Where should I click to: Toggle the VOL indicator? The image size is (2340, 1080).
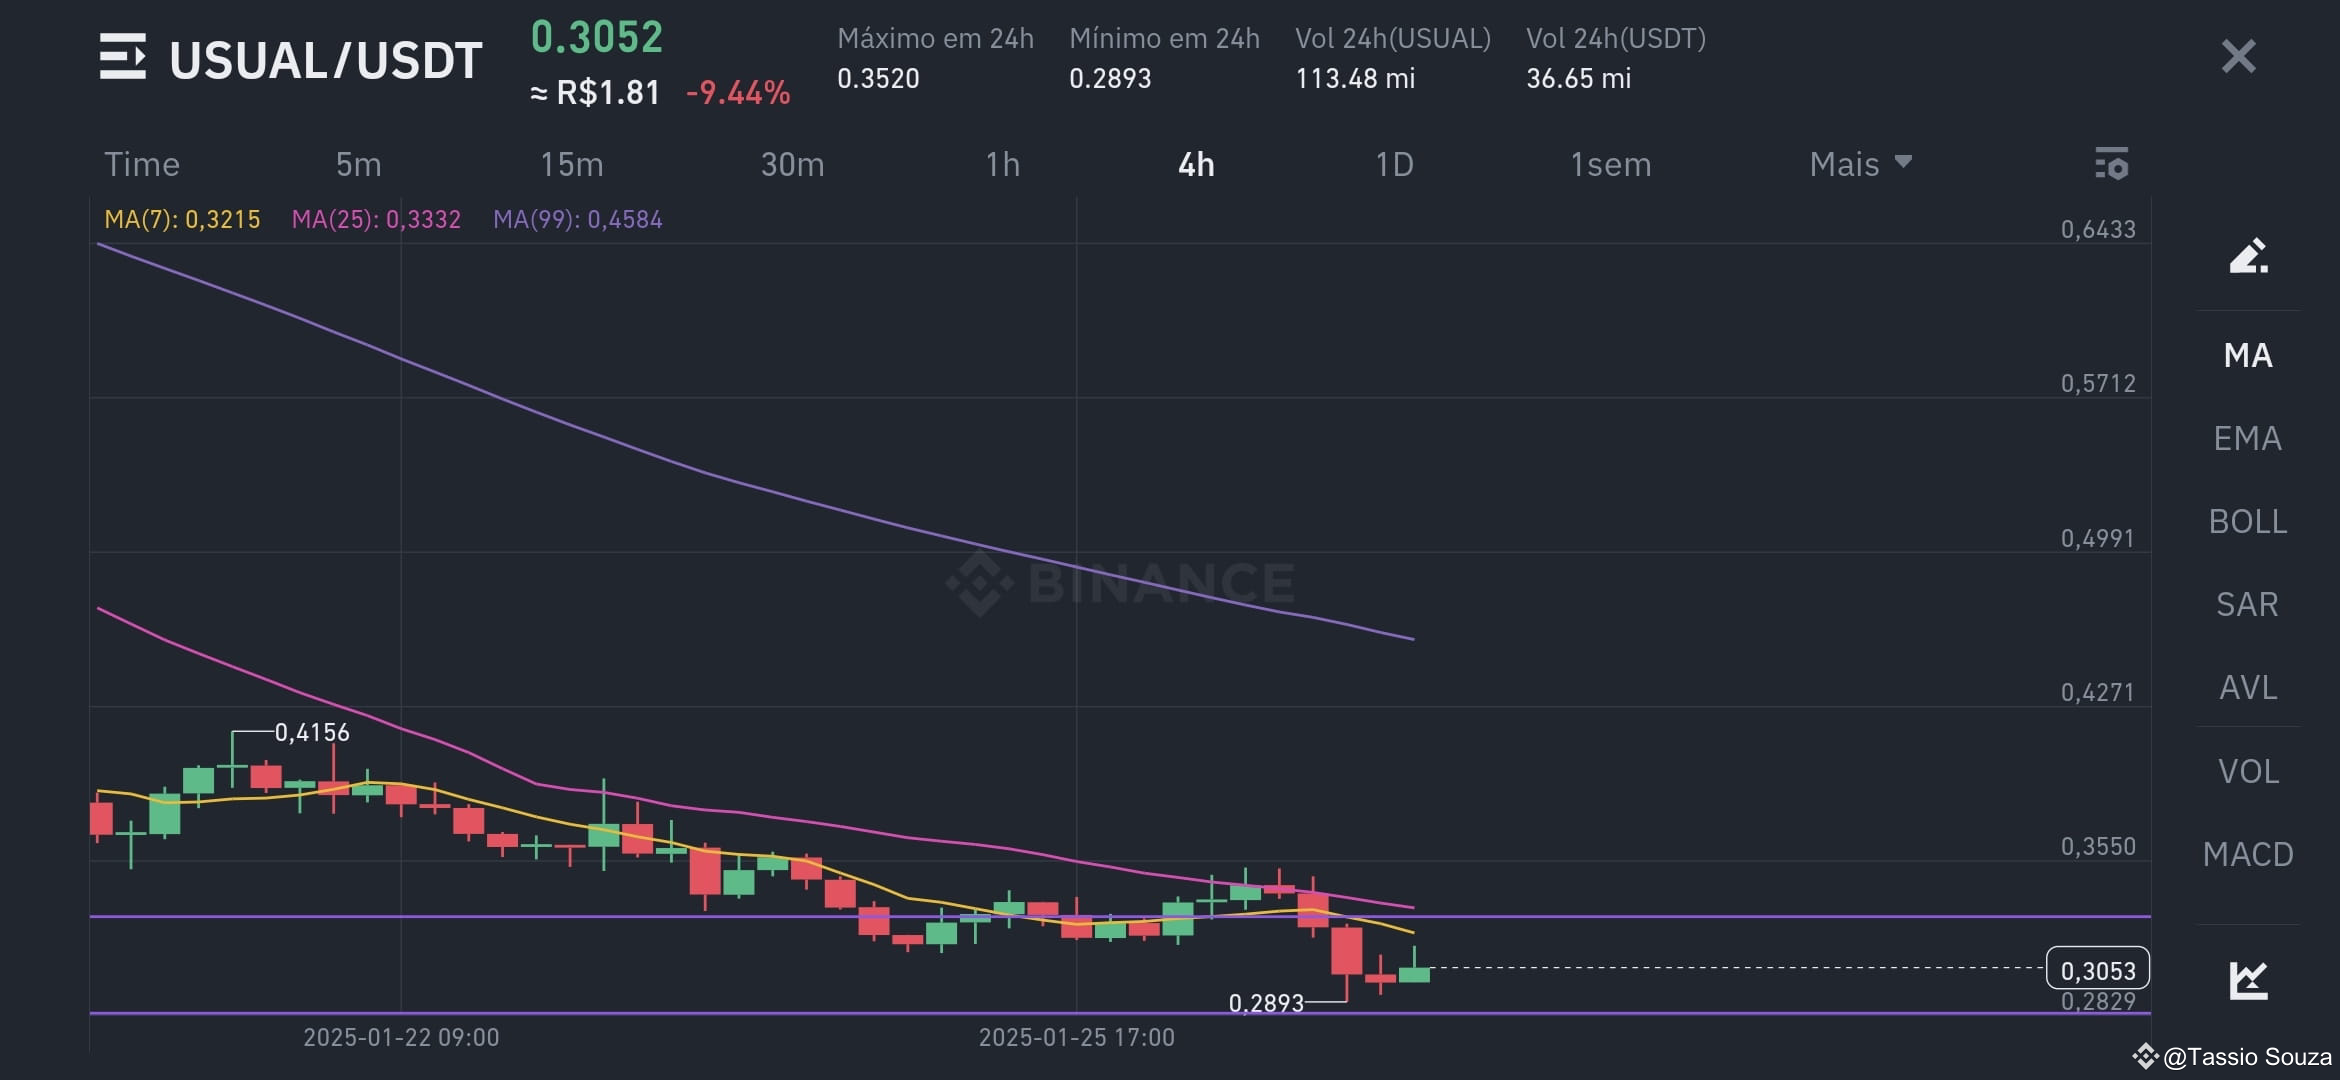tap(2248, 771)
